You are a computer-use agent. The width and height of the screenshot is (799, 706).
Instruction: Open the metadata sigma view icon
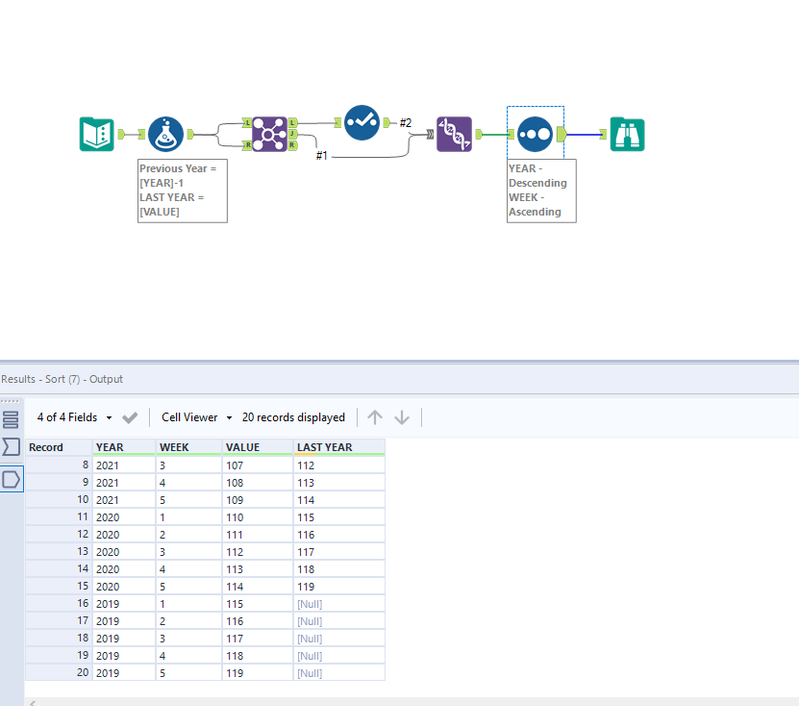point(11,447)
